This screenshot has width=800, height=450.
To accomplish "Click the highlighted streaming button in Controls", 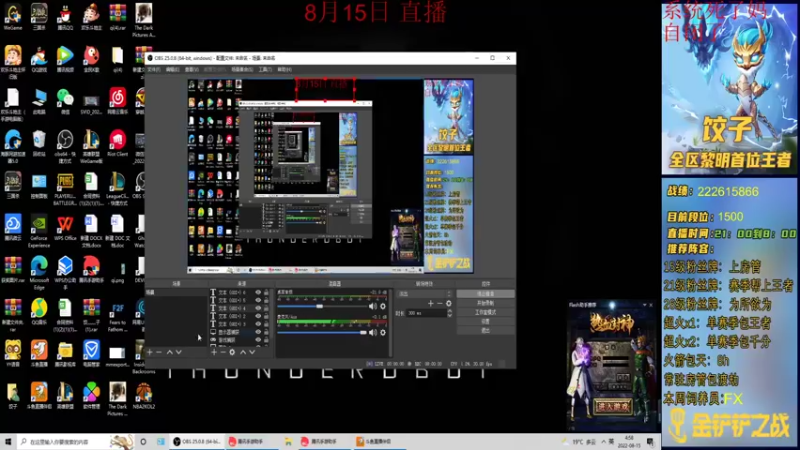I will [485, 294].
